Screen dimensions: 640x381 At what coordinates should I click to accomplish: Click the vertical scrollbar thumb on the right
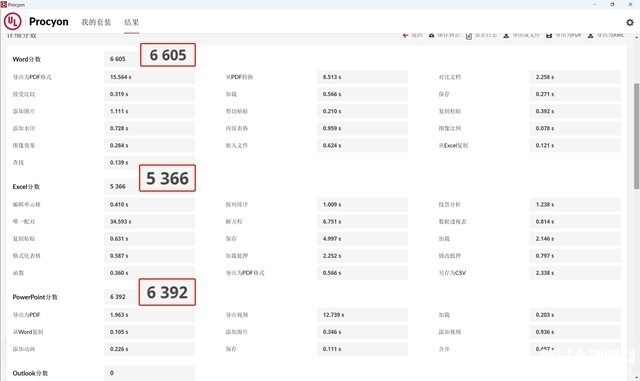coord(636,136)
